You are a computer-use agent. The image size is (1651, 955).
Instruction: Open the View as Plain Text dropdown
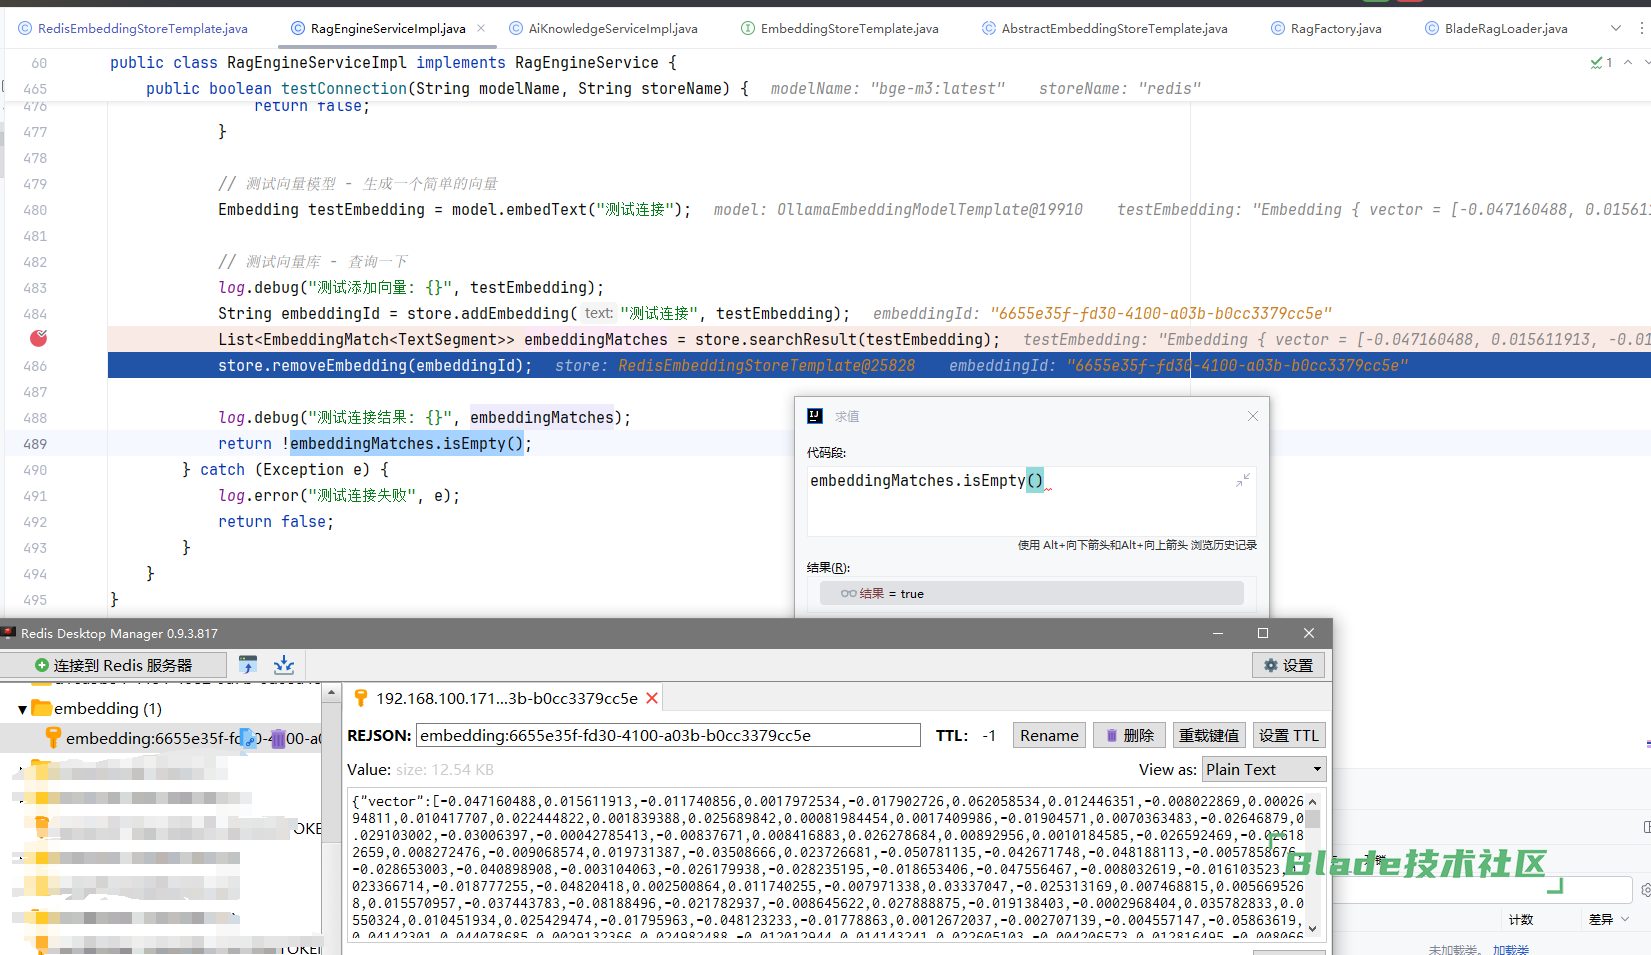(x=1264, y=769)
